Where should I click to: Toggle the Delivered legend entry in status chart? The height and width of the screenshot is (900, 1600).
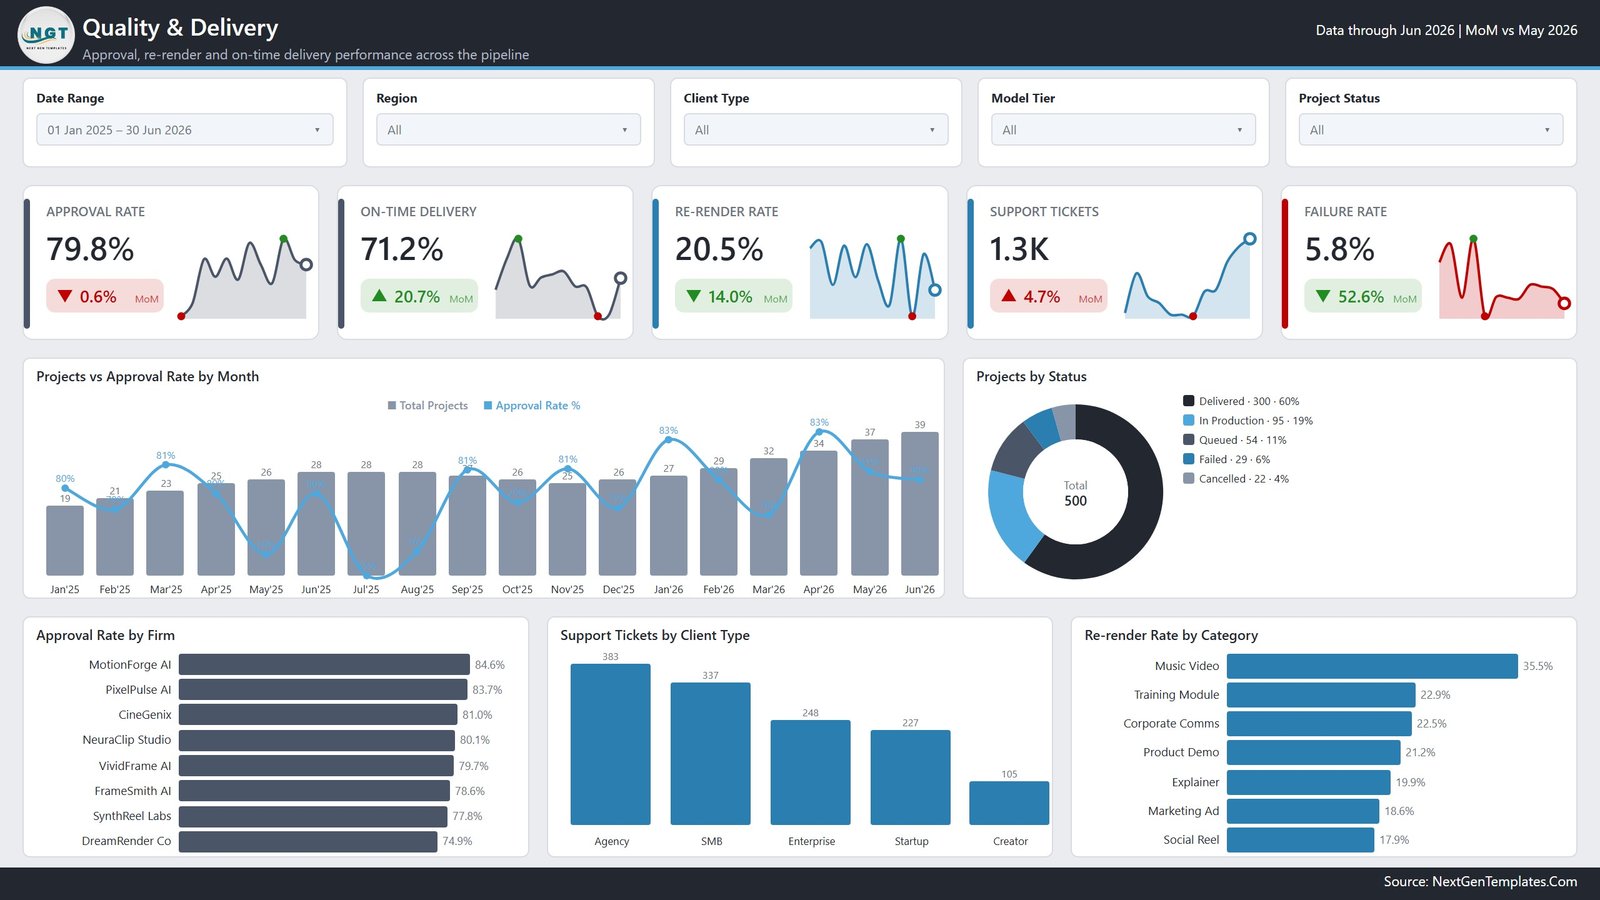click(x=1241, y=401)
